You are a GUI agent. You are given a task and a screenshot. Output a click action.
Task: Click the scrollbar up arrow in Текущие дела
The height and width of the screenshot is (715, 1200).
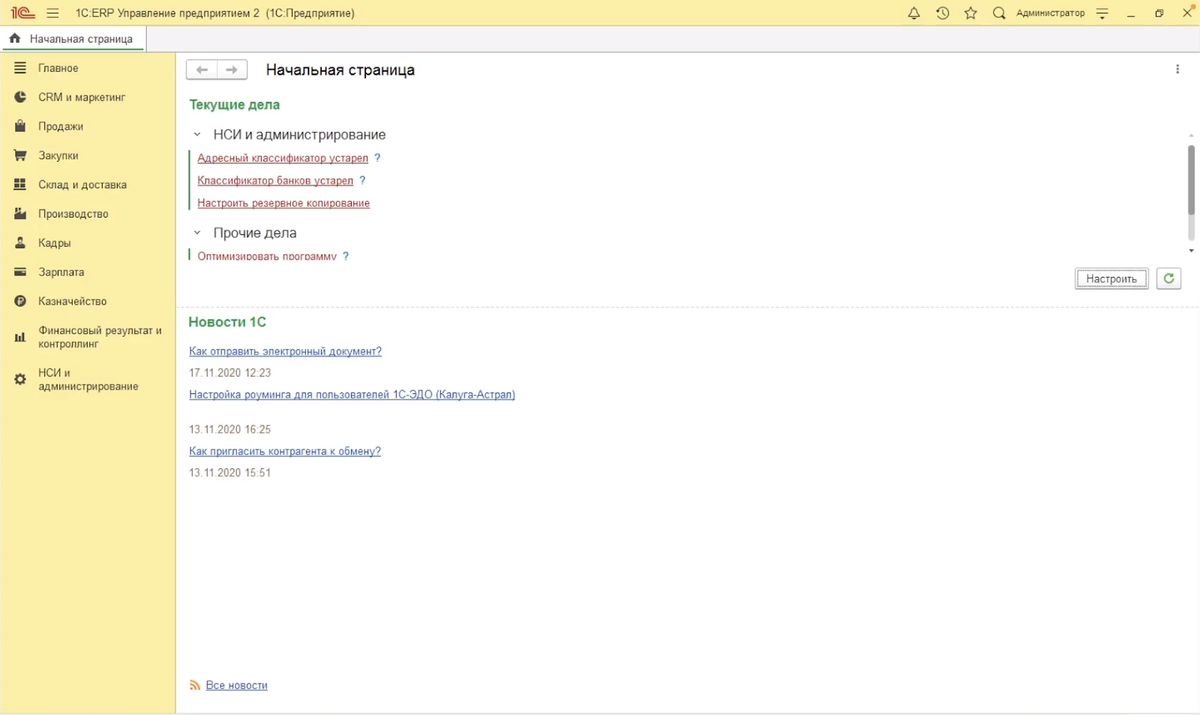pos(1191,135)
